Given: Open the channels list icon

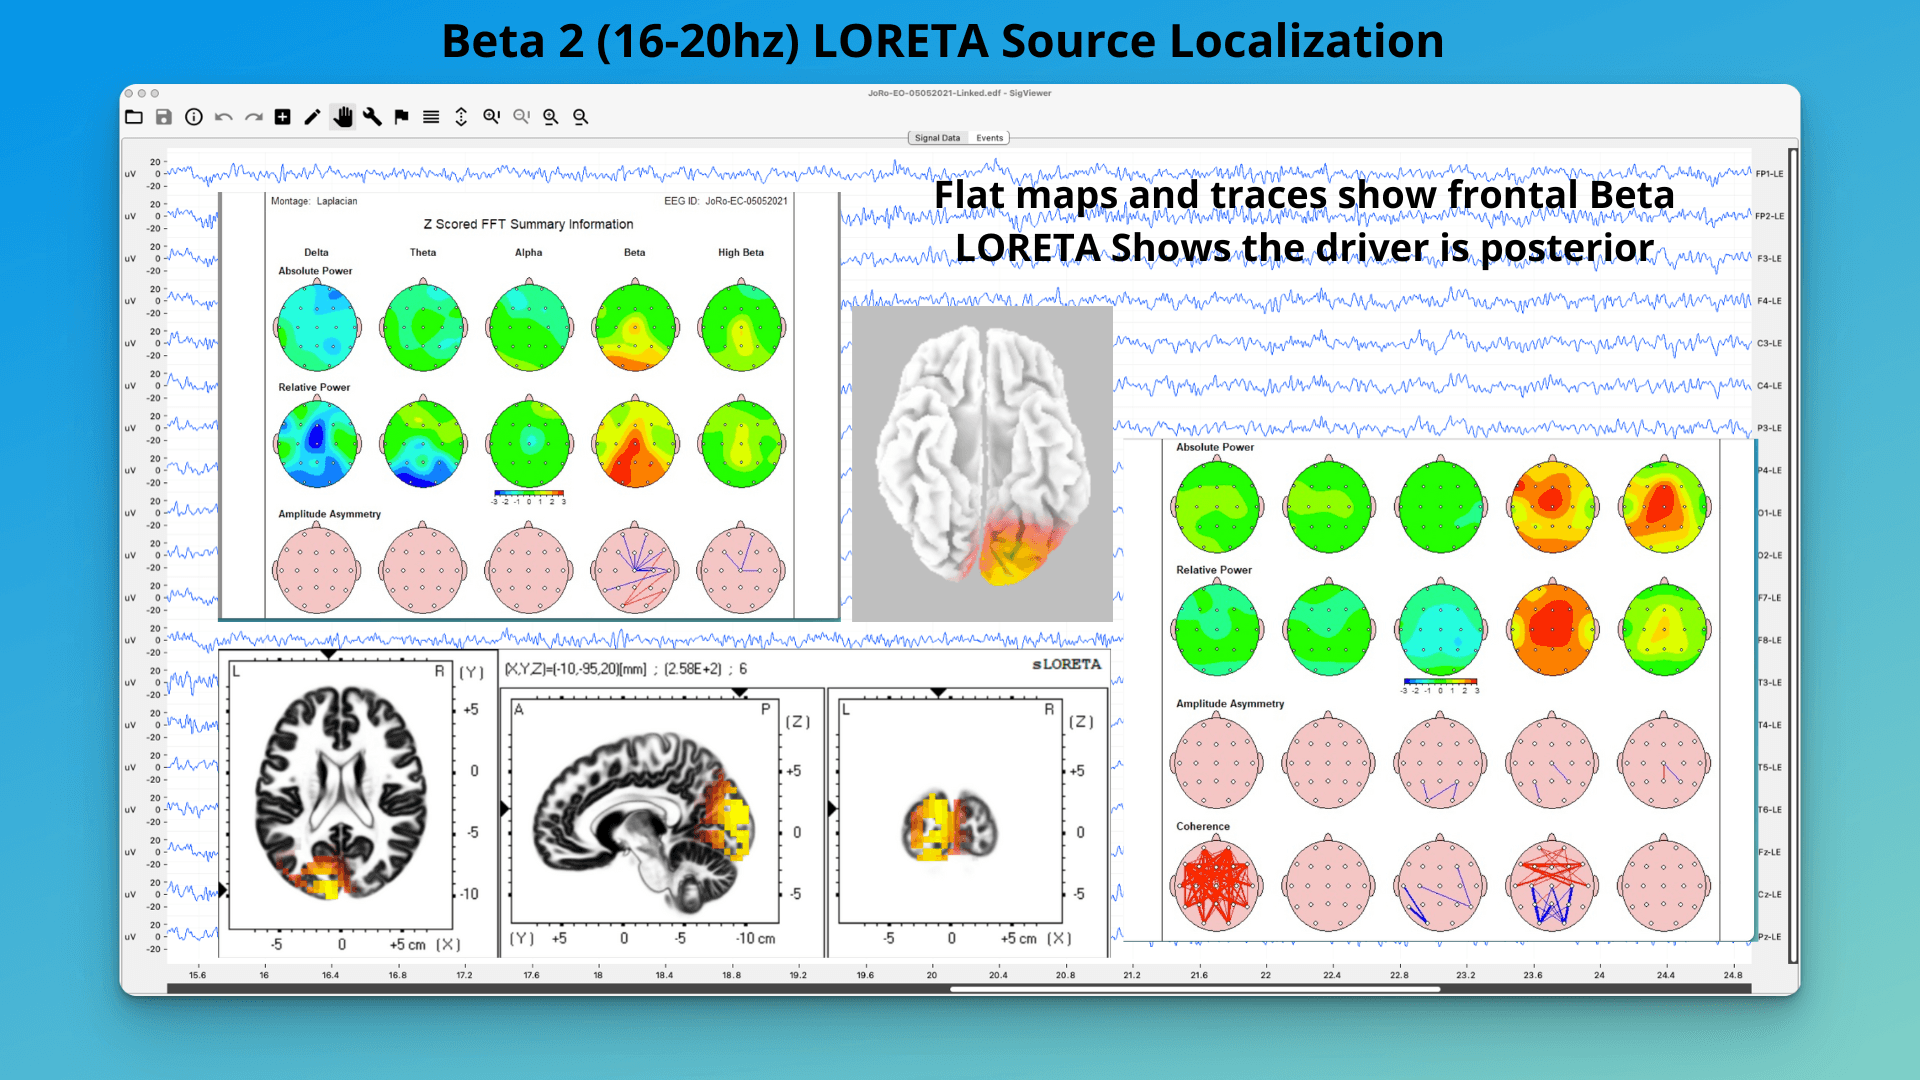Looking at the screenshot, I should pos(431,117).
